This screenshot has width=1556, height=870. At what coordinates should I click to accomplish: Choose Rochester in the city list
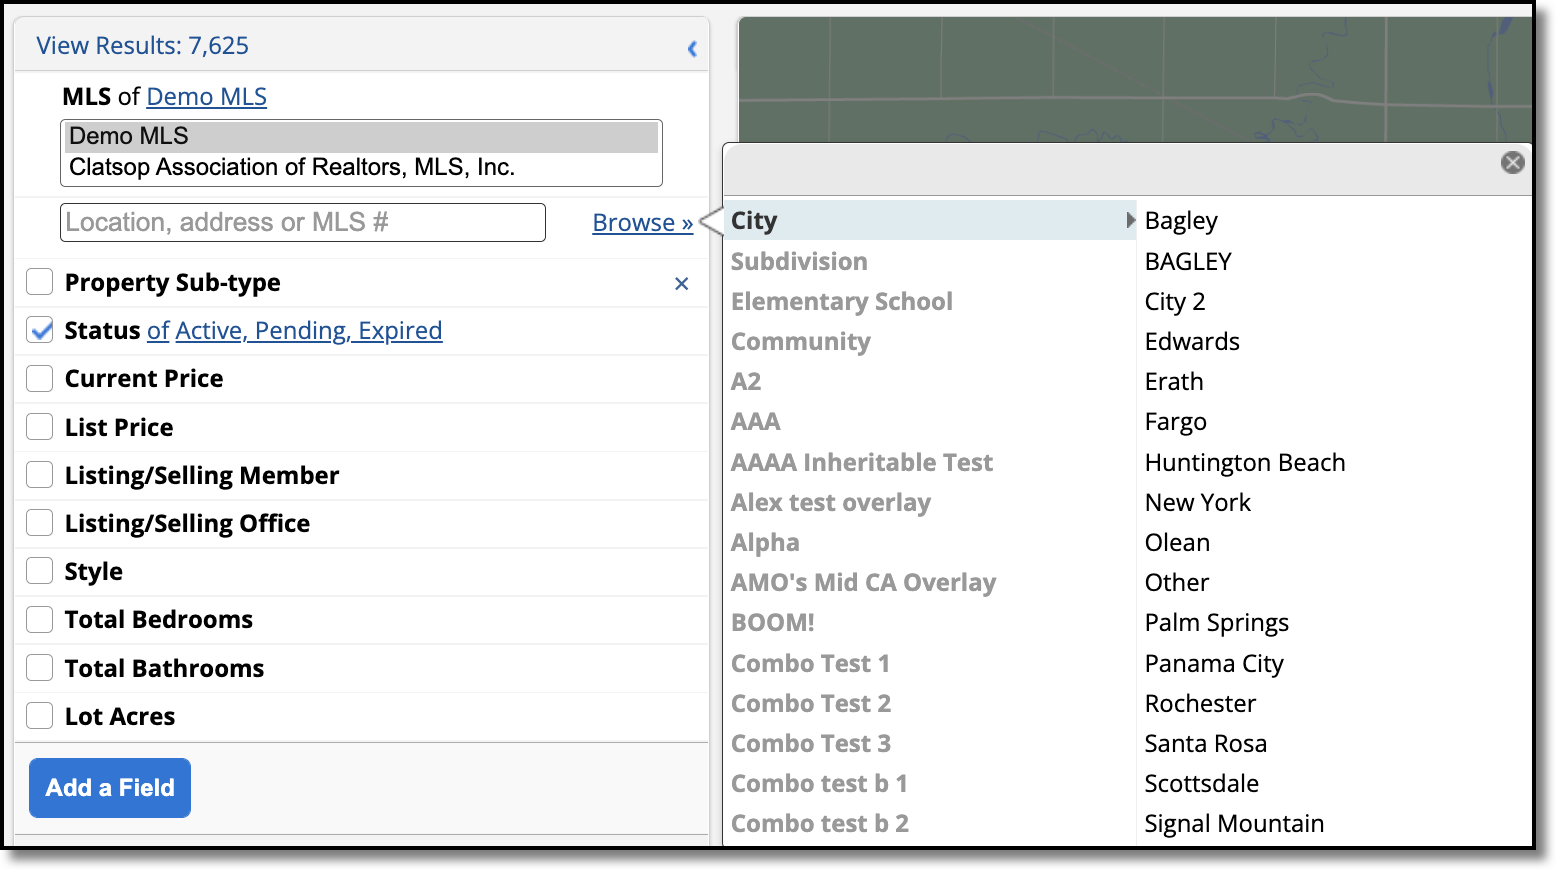[1200, 703]
